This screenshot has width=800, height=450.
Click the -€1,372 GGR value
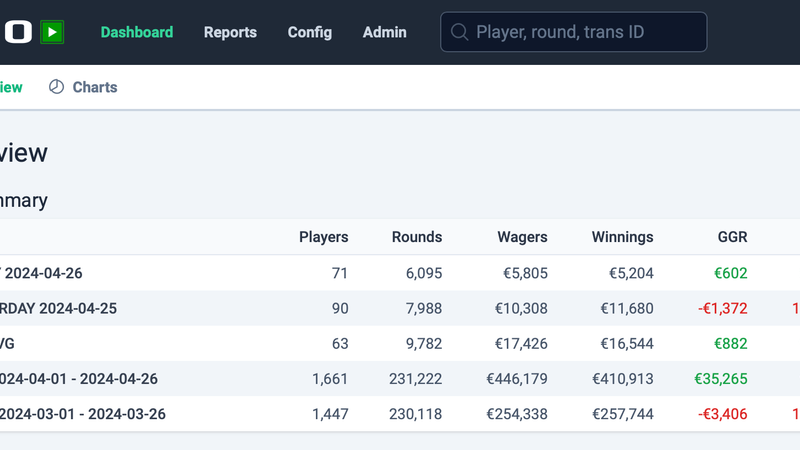(723, 308)
